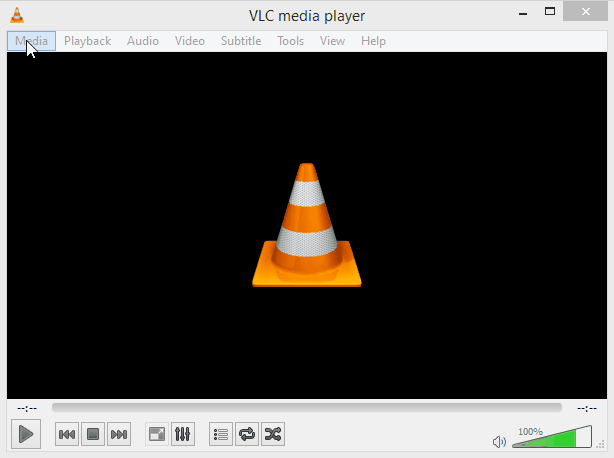Toggle the playlist view

(x=221, y=434)
